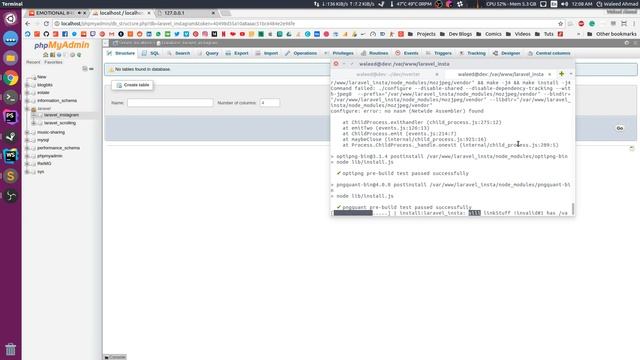Expand information_schema database node
This screenshot has width=640, height=360.
(x=27, y=100)
